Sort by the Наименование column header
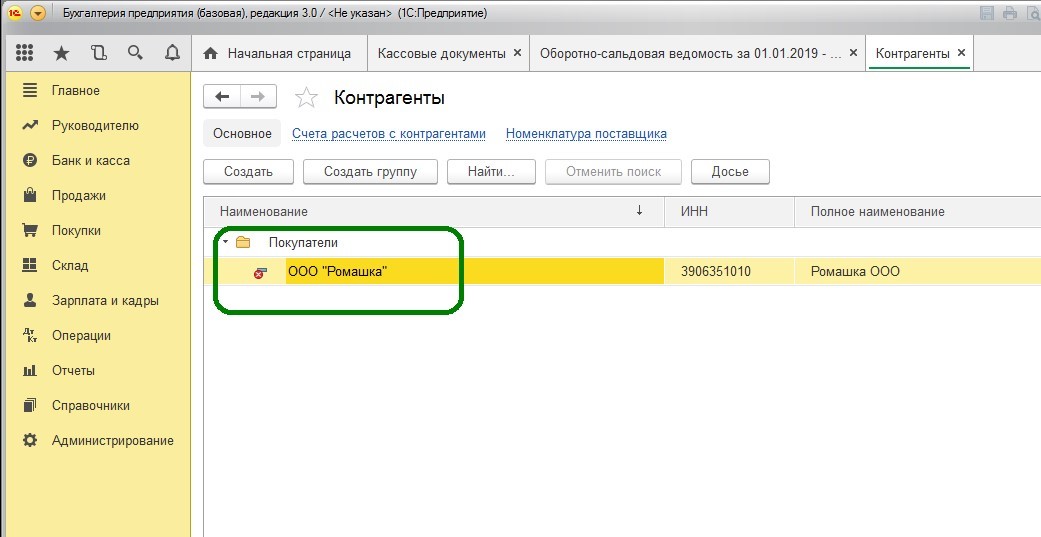The height and width of the screenshot is (537, 1041). point(434,212)
